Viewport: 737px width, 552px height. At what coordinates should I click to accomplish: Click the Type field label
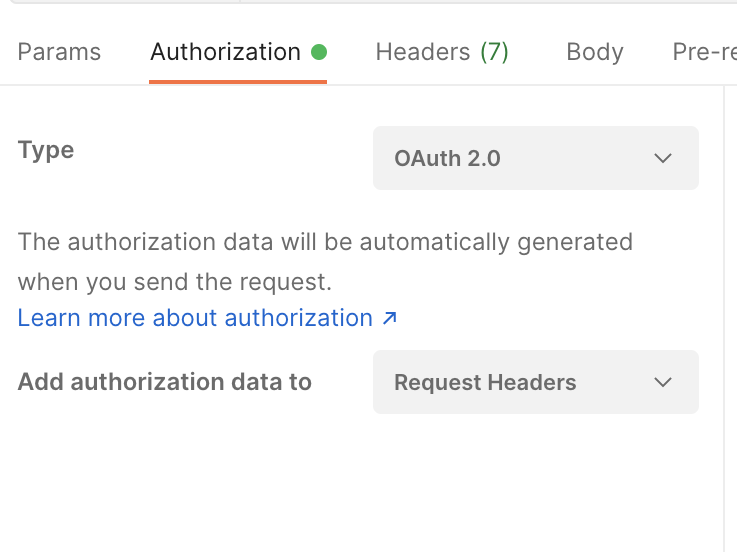46,150
